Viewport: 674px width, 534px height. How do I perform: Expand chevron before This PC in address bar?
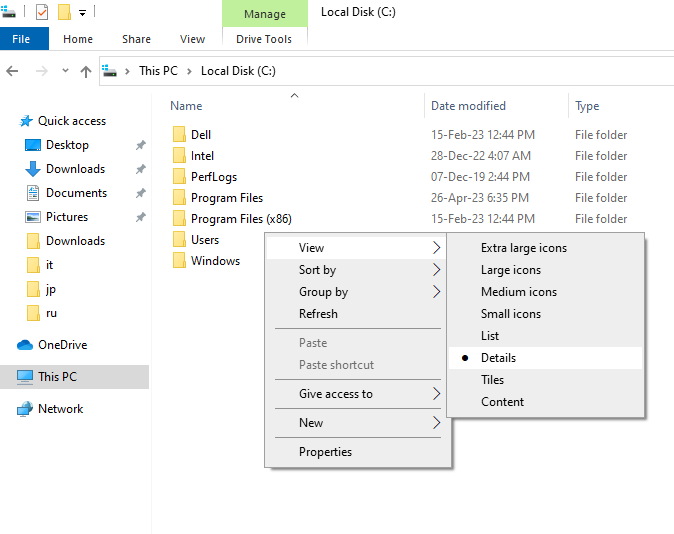coord(127,71)
